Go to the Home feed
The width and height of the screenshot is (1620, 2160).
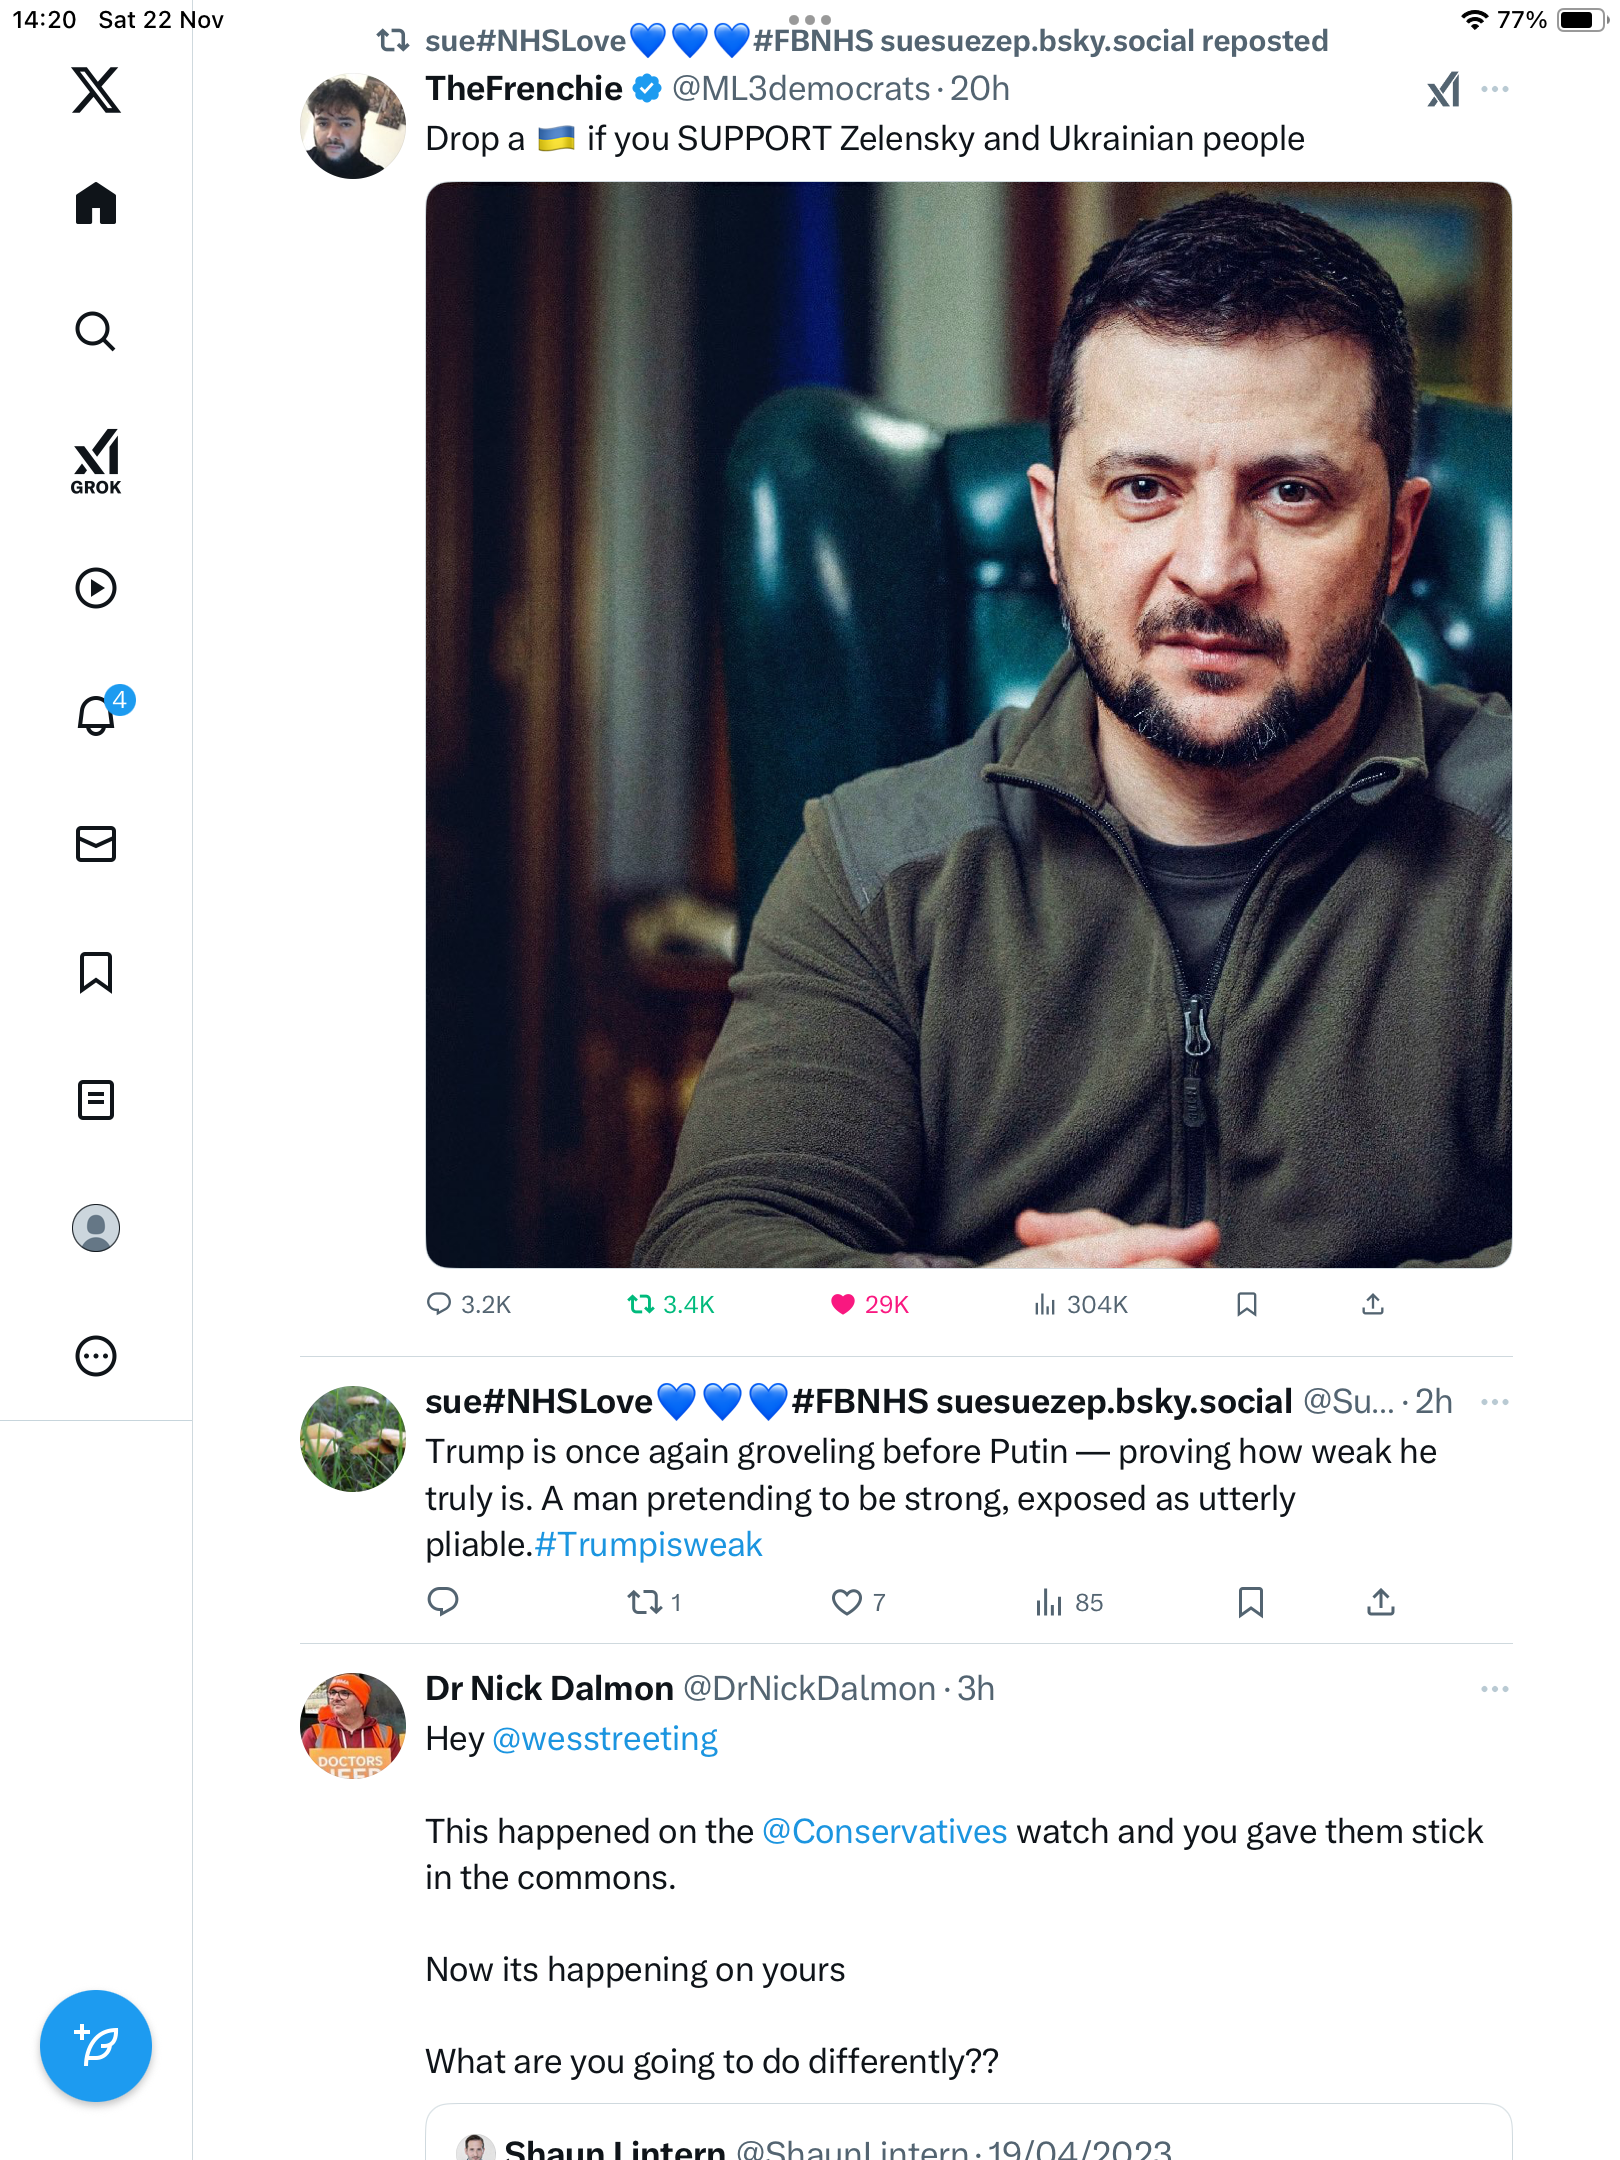tap(96, 204)
